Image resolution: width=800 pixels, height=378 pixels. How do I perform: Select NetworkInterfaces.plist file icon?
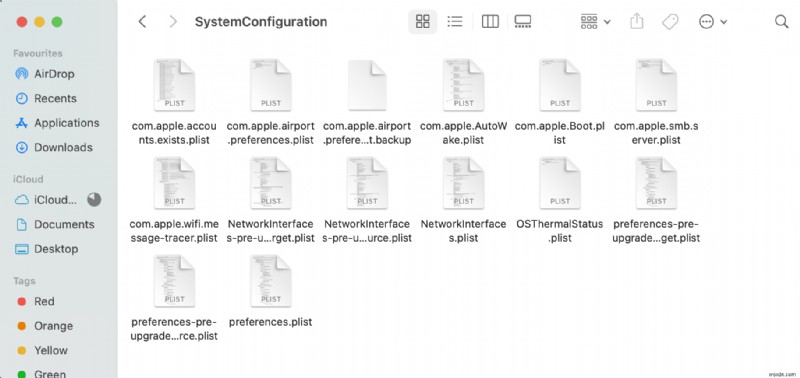pos(463,183)
